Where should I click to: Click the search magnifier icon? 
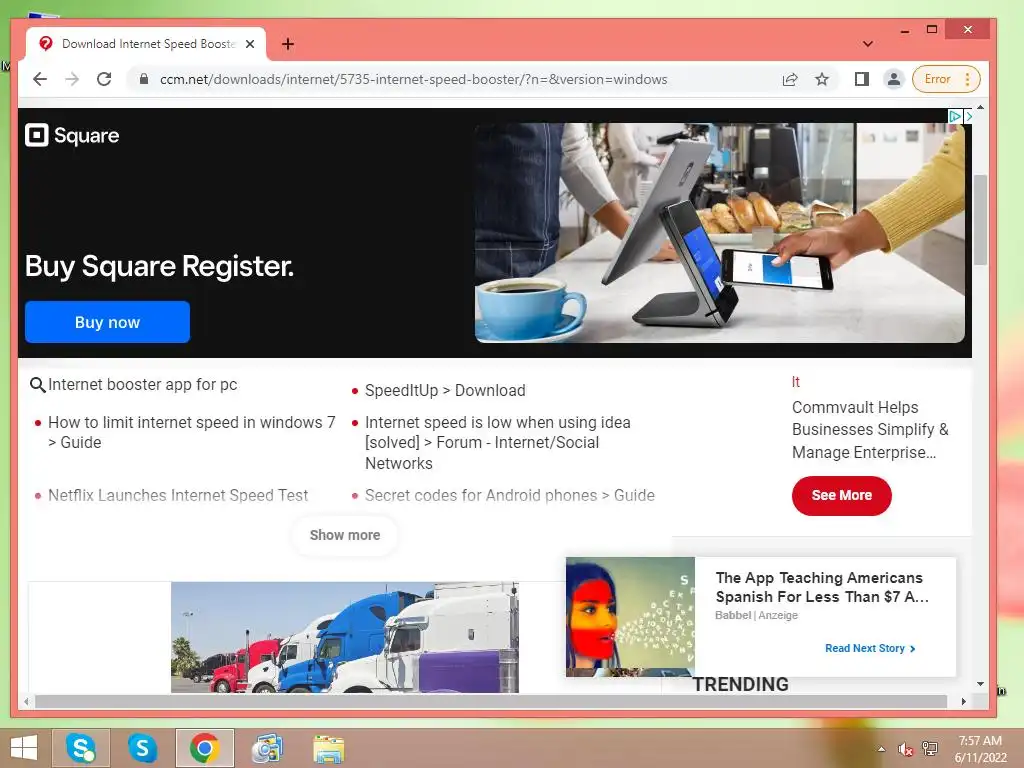pos(37,385)
